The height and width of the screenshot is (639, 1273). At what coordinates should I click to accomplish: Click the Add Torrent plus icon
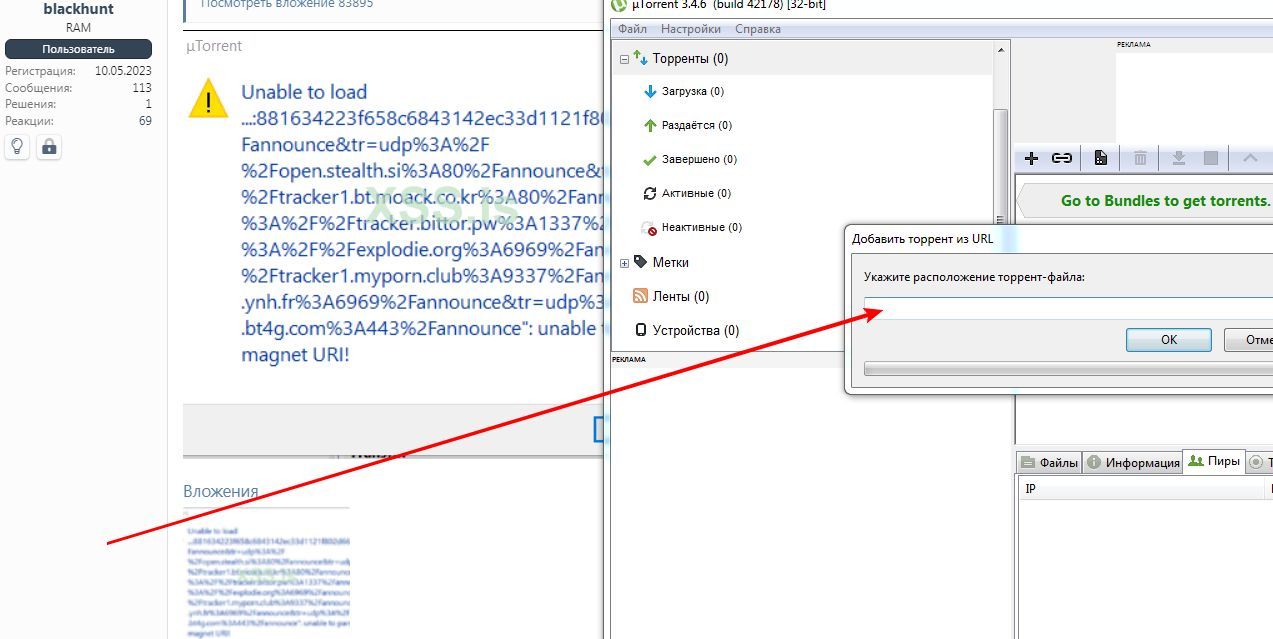click(1032, 158)
